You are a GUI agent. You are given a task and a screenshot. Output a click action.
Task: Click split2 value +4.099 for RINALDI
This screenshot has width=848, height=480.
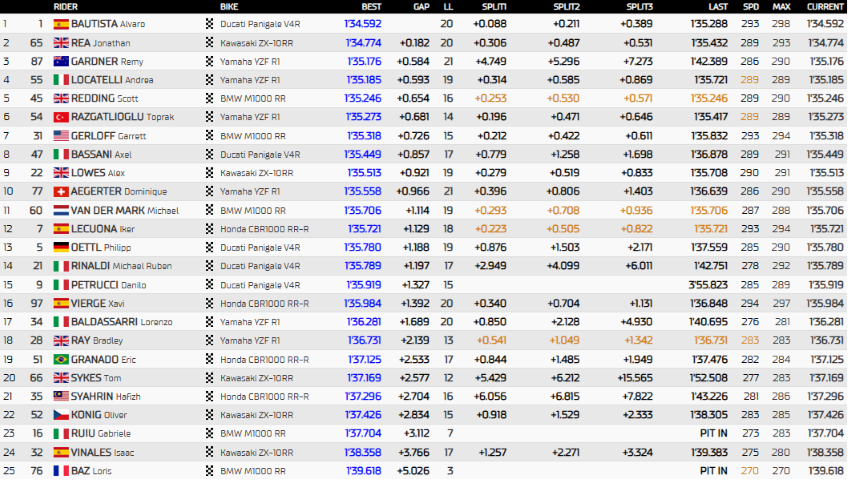coord(565,265)
